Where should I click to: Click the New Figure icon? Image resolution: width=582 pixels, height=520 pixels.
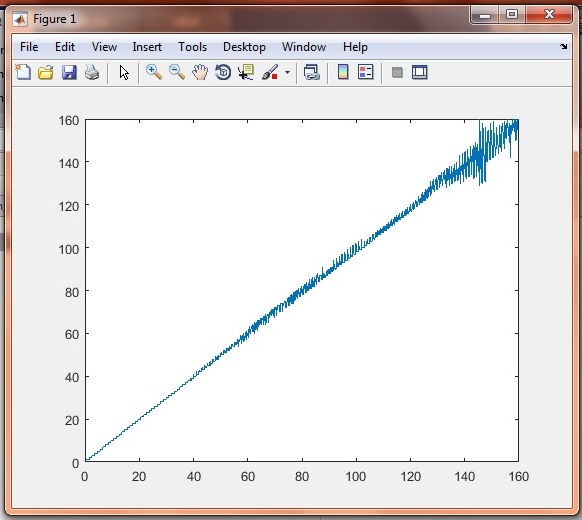click(23, 72)
